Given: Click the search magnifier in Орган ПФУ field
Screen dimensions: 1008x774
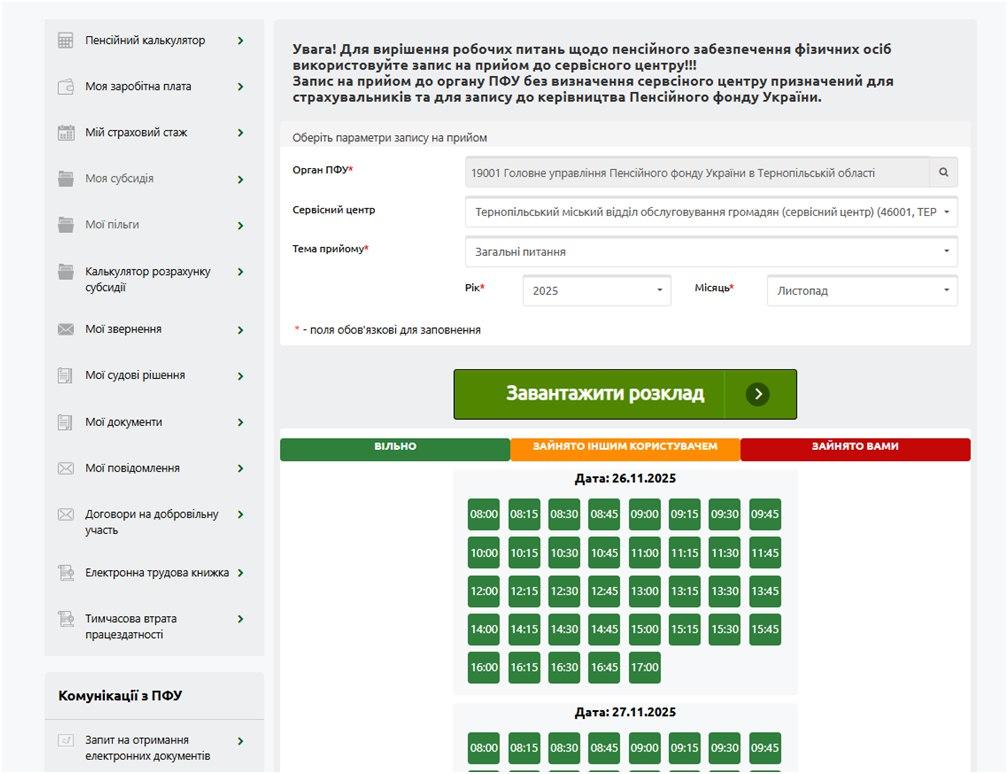Looking at the screenshot, I should click(x=943, y=173).
